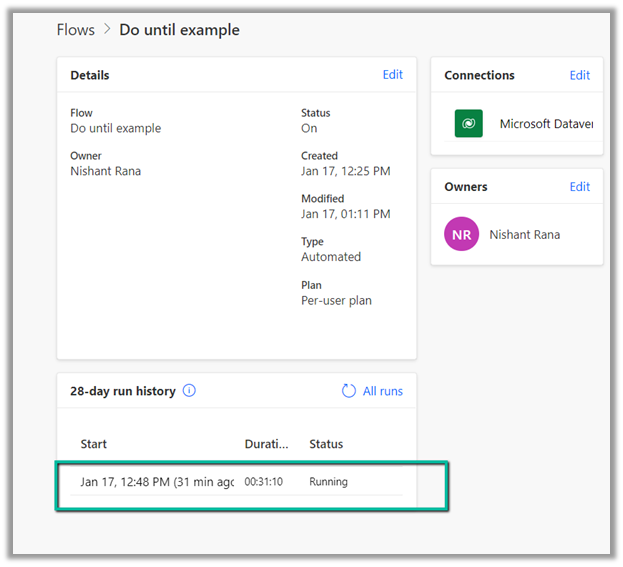Screen dimensions: 623x567
Task: Click the Microsoft Dataverse connection icon
Action: [x=468, y=124]
